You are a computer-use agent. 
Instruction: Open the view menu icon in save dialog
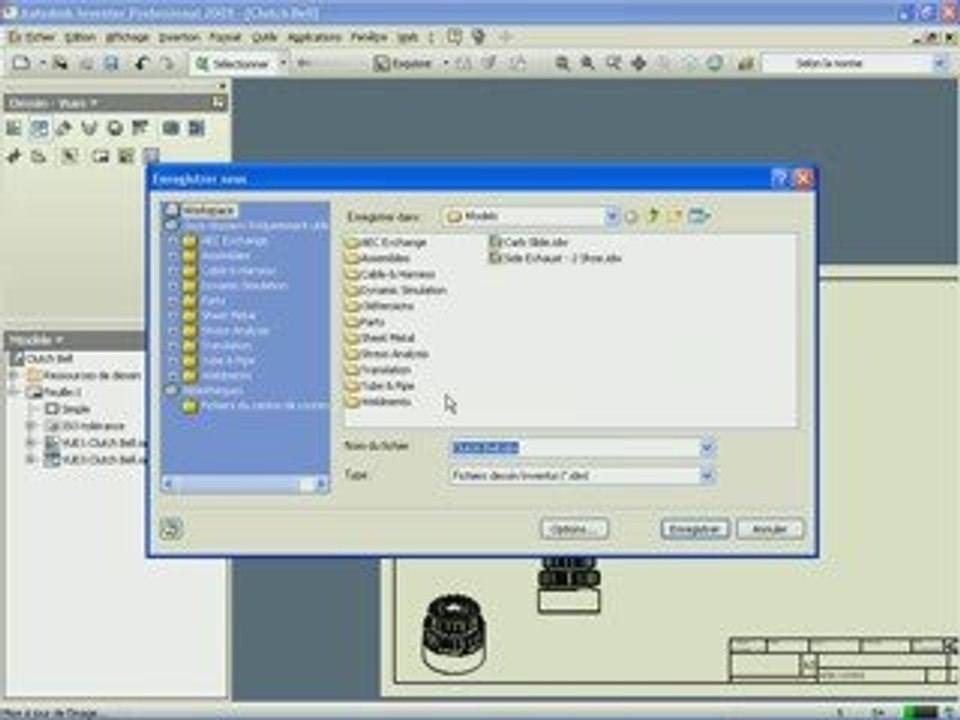pos(699,216)
